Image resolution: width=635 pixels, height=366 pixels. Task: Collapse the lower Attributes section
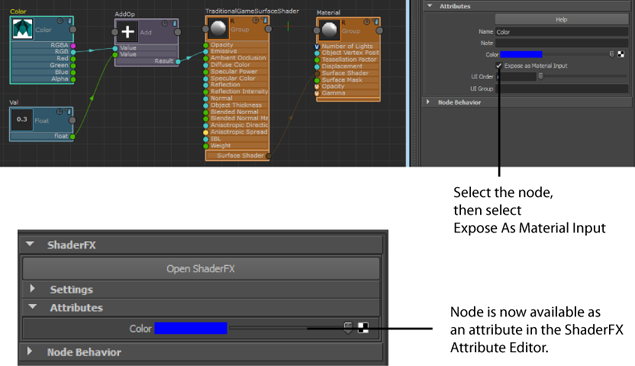point(32,307)
